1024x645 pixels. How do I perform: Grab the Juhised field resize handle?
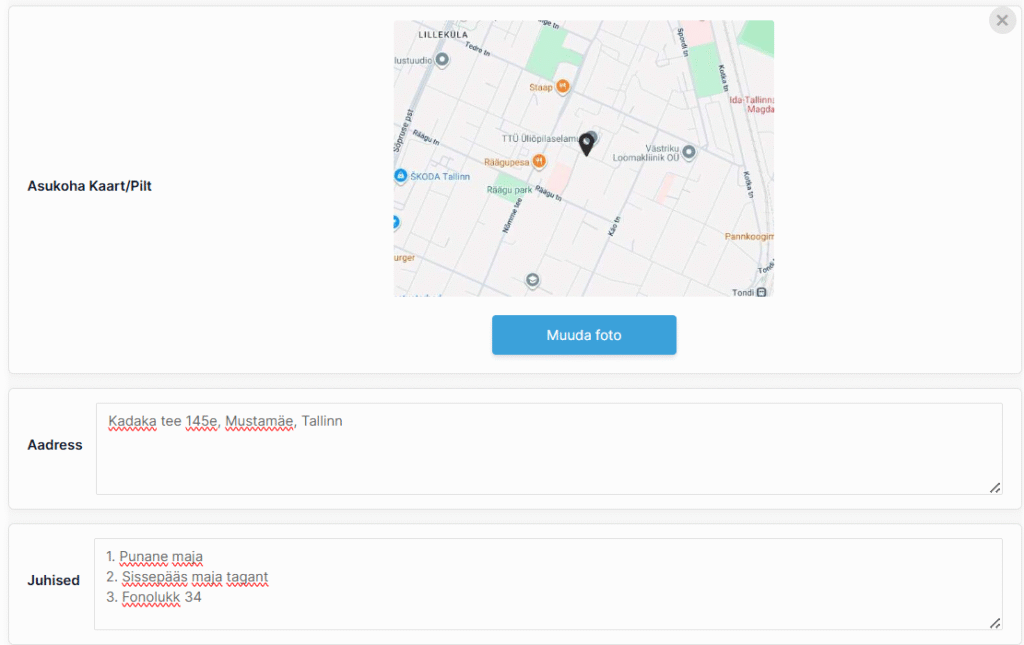(995, 623)
